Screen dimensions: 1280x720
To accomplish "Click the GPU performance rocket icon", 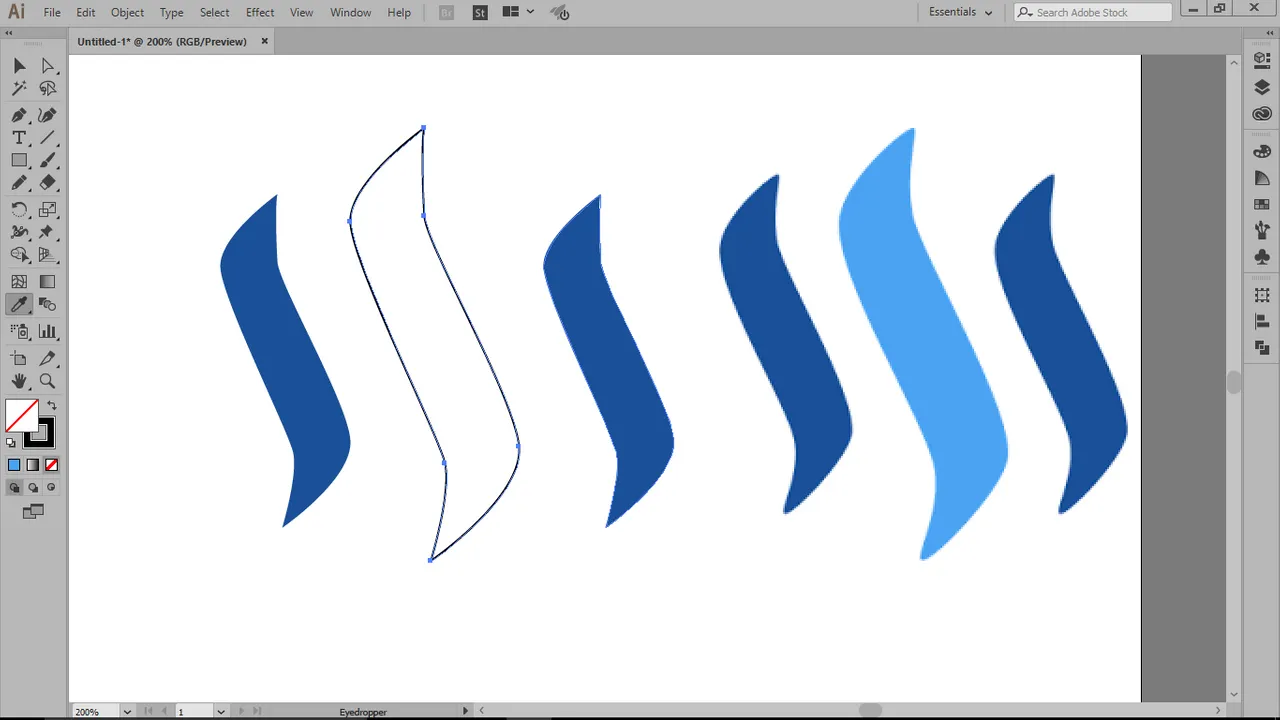I will click(x=559, y=12).
